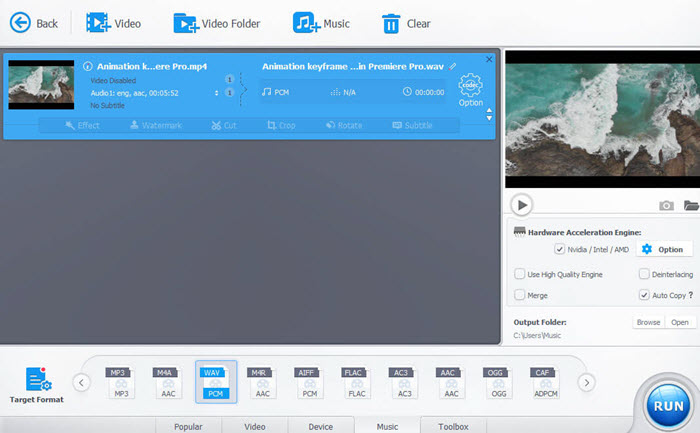Show previous formats with left chevron
Screen dimensions: 700x433
pos(81,383)
